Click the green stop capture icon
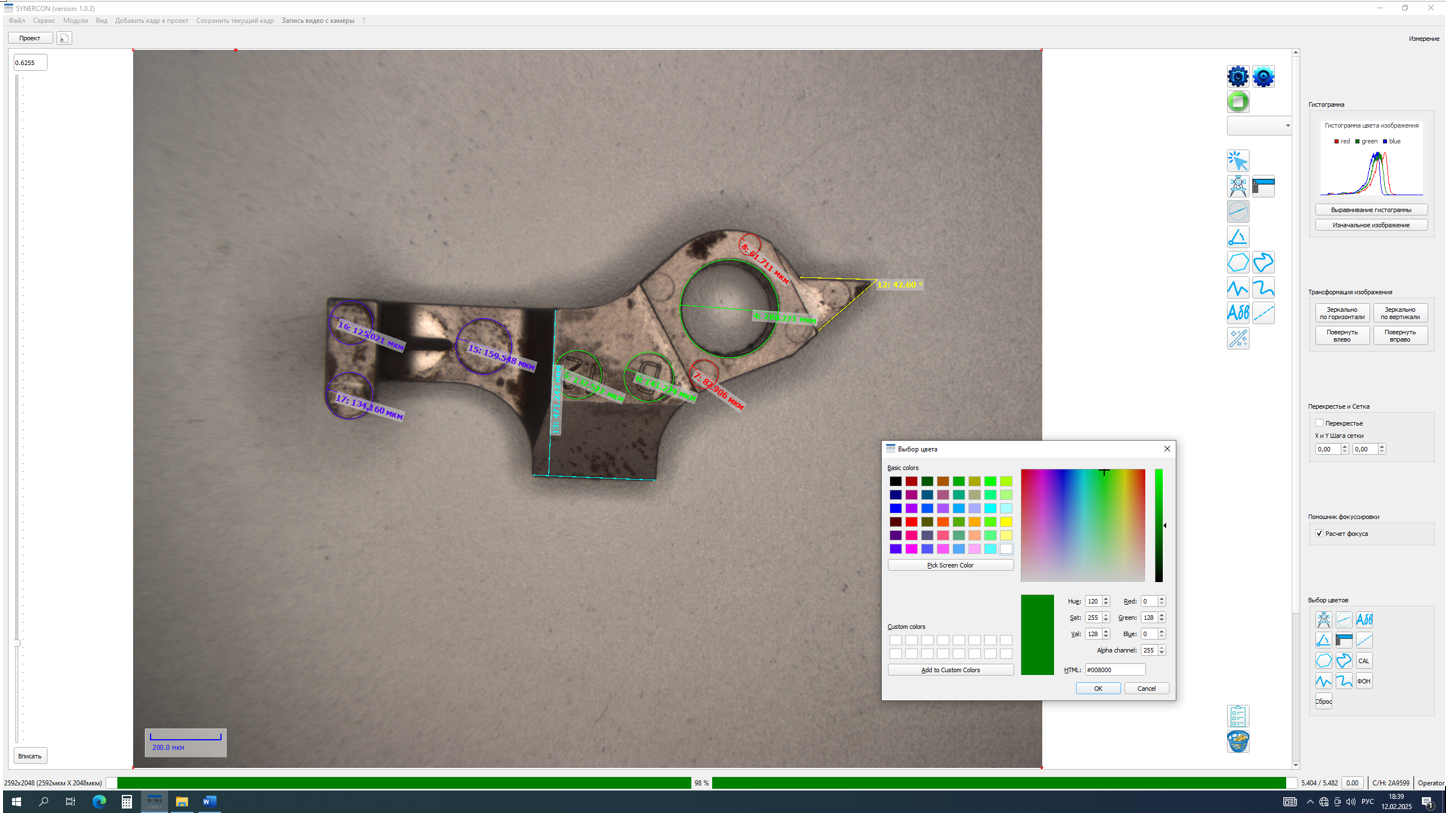The image size is (1446, 814). (x=1238, y=102)
